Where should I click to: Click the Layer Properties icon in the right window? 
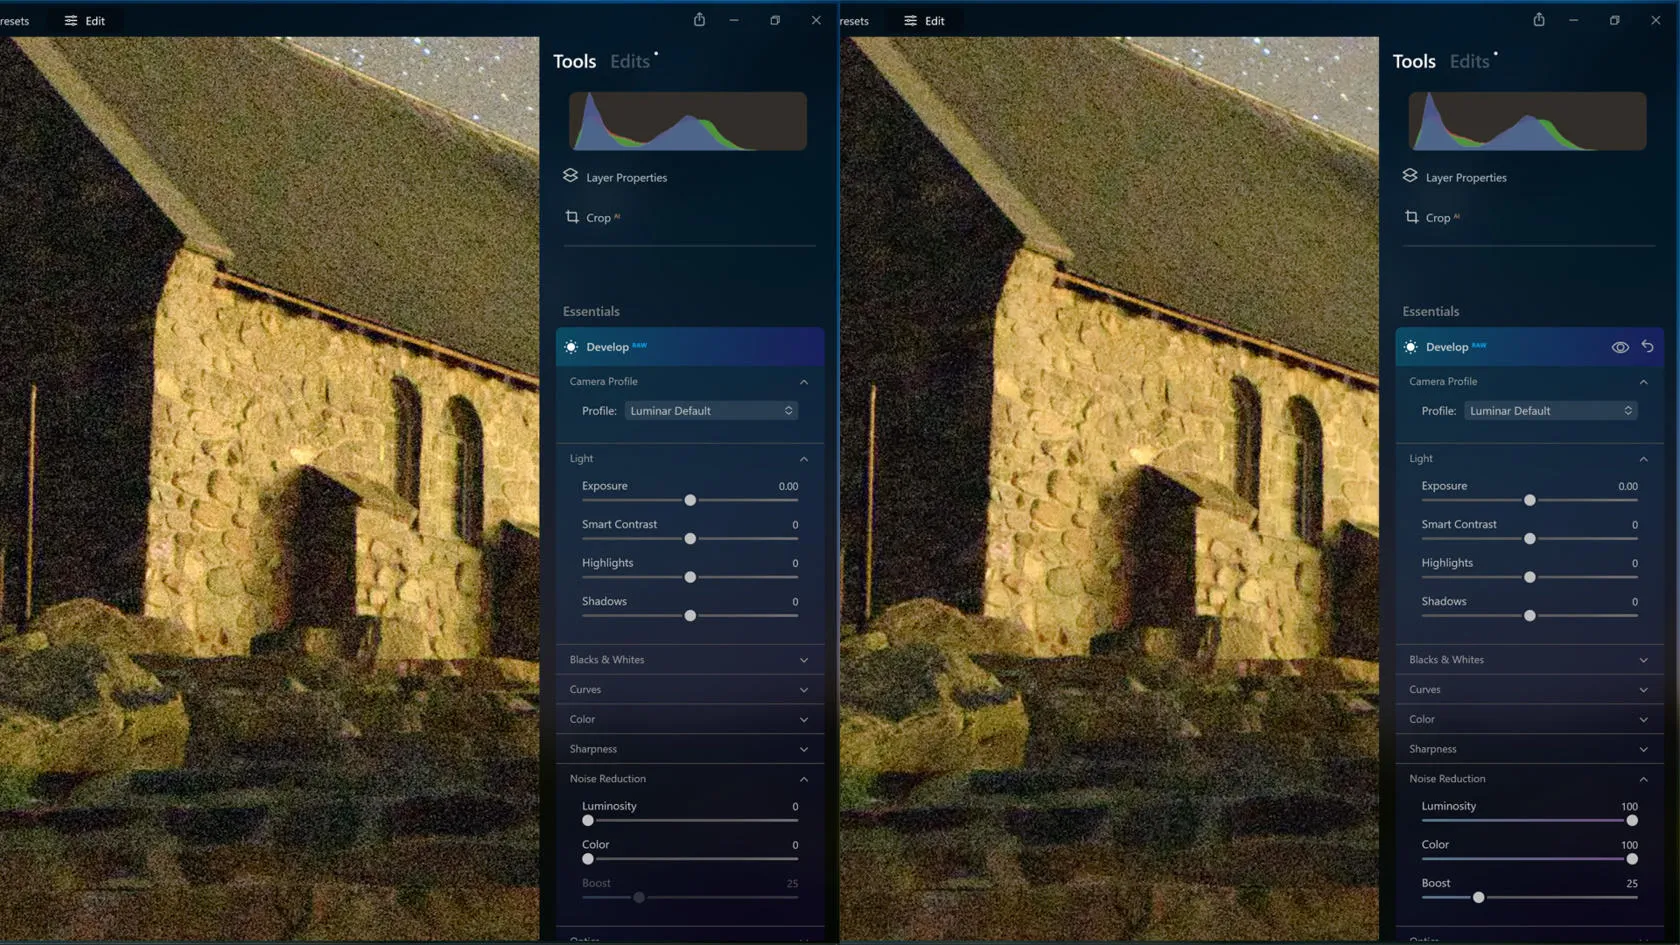click(1410, 176)
